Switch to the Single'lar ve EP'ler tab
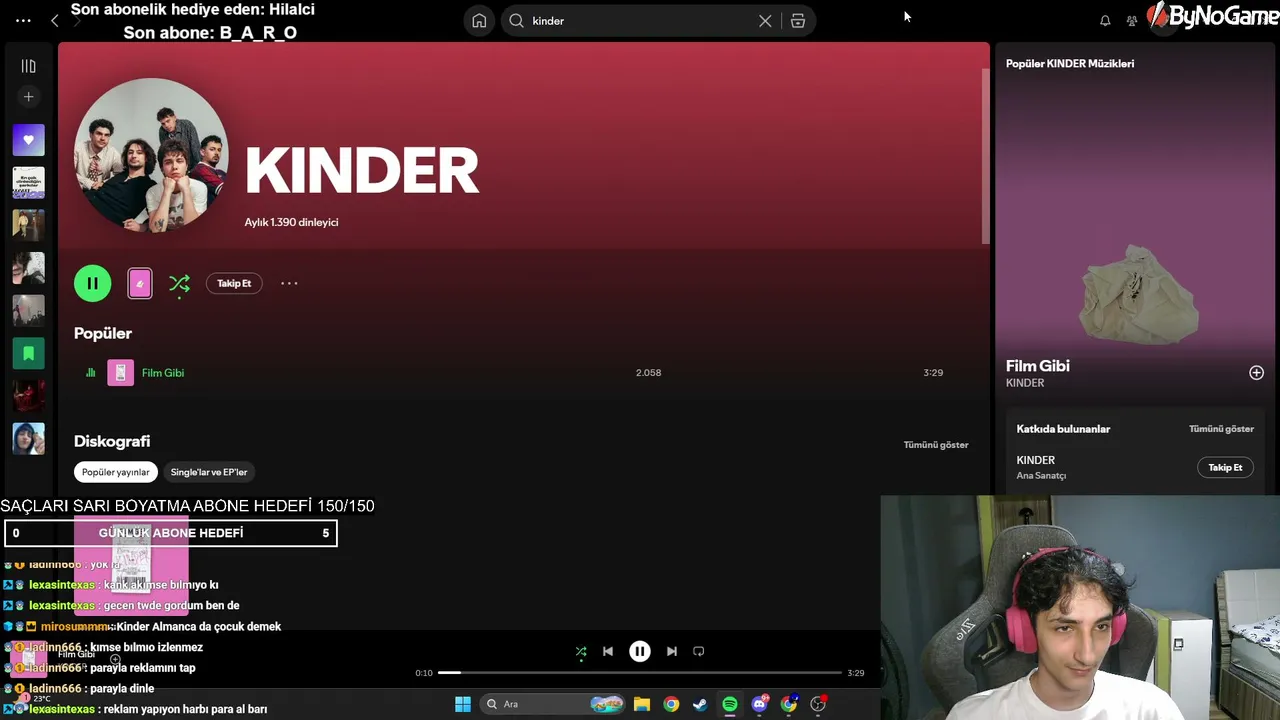This screenshot has width=1280, height=720. pyautogui.click(x=209, y=472)
